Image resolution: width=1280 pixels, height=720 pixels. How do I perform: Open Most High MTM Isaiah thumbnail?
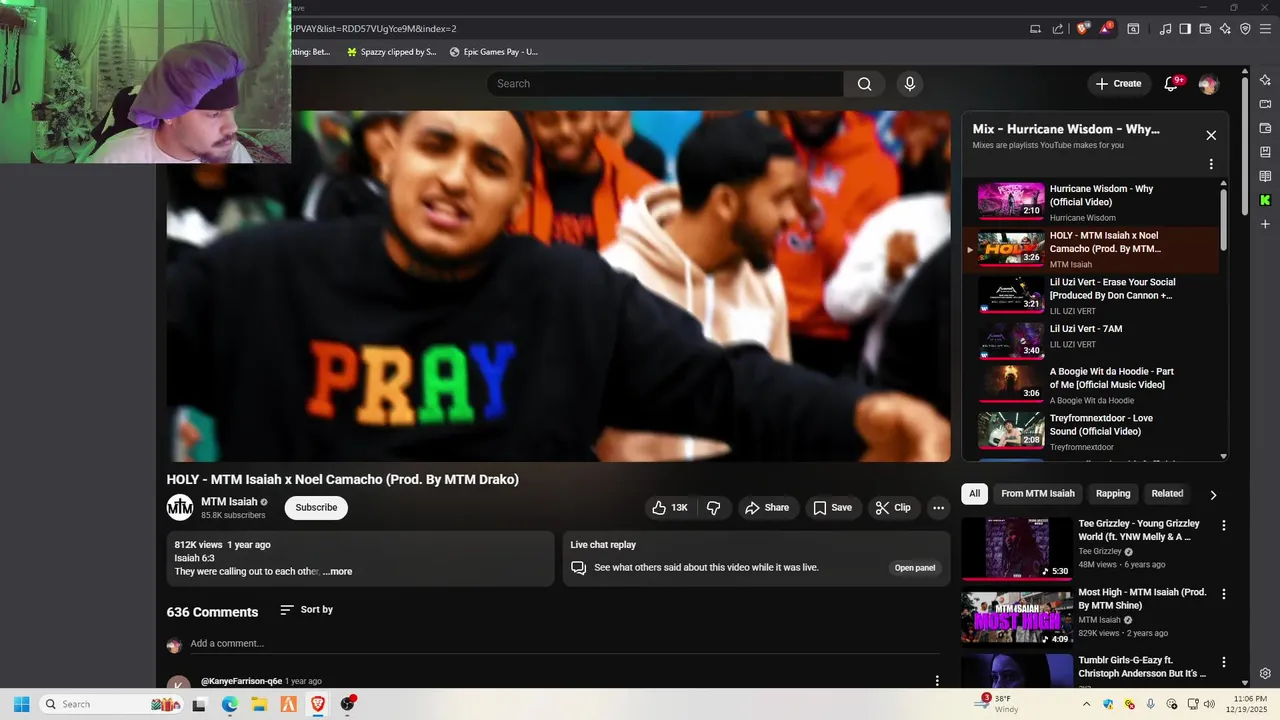click(x=1017, y=617)
